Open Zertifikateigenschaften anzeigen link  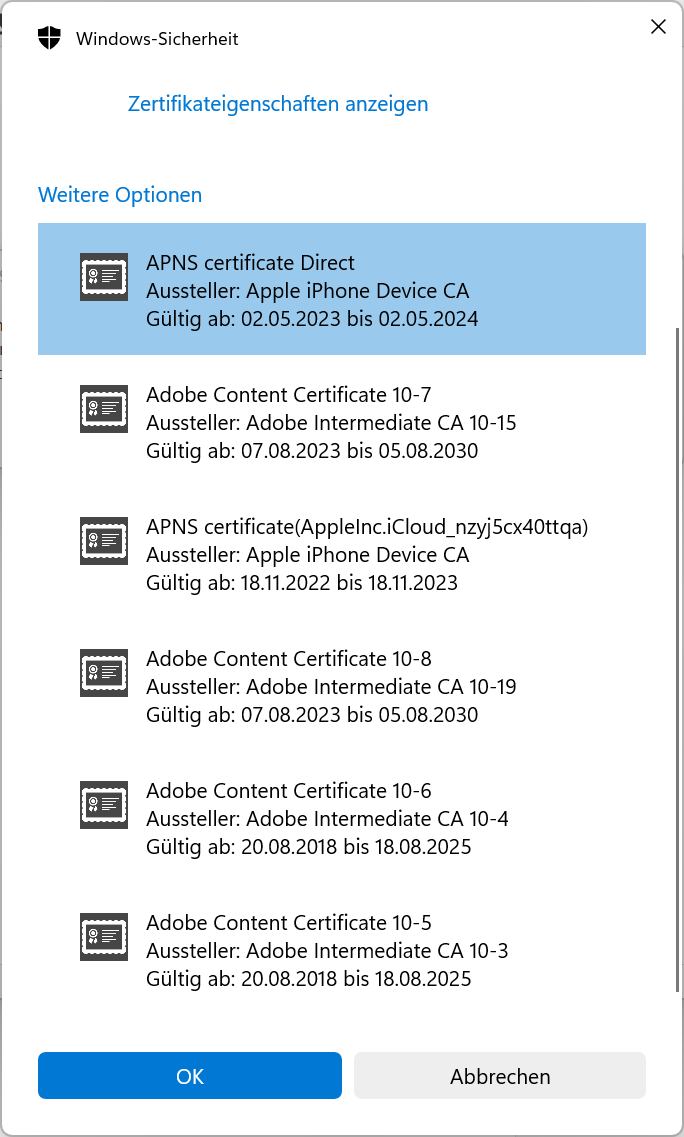(x=278, y=104)
